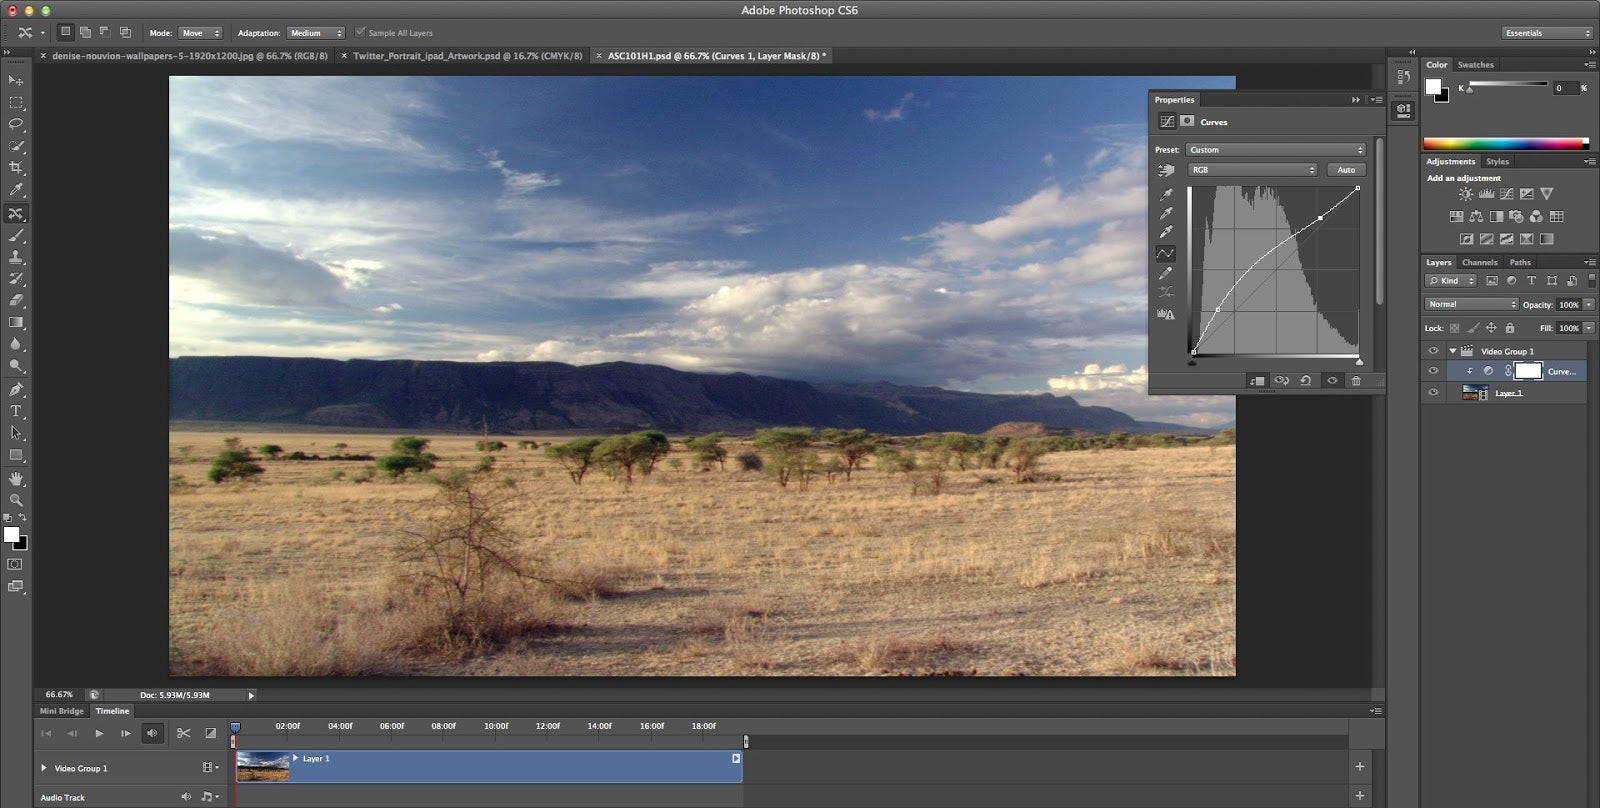
Task: Delete the Curves adjustment with trash icon
Action: click(x=1356, y=381)
